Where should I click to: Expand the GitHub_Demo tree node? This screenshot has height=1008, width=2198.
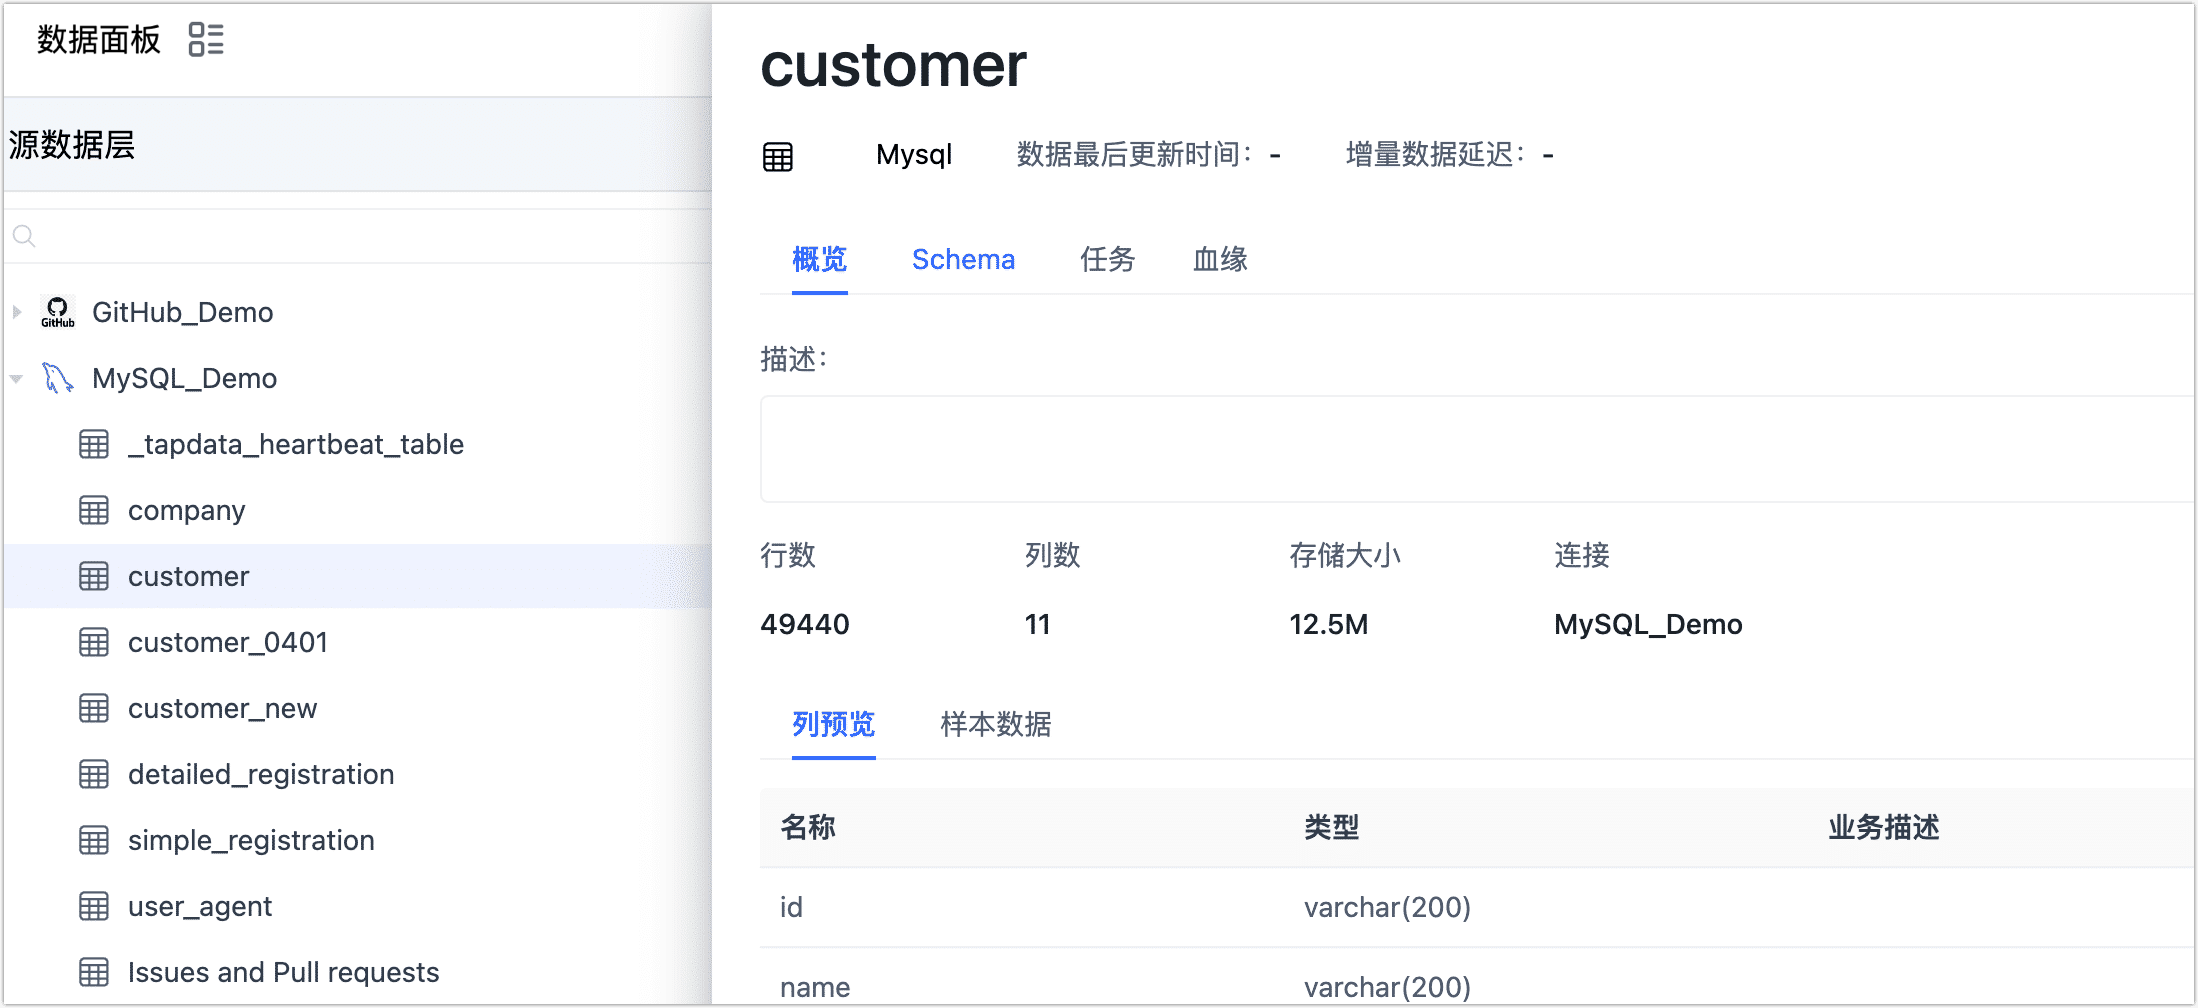16,311
